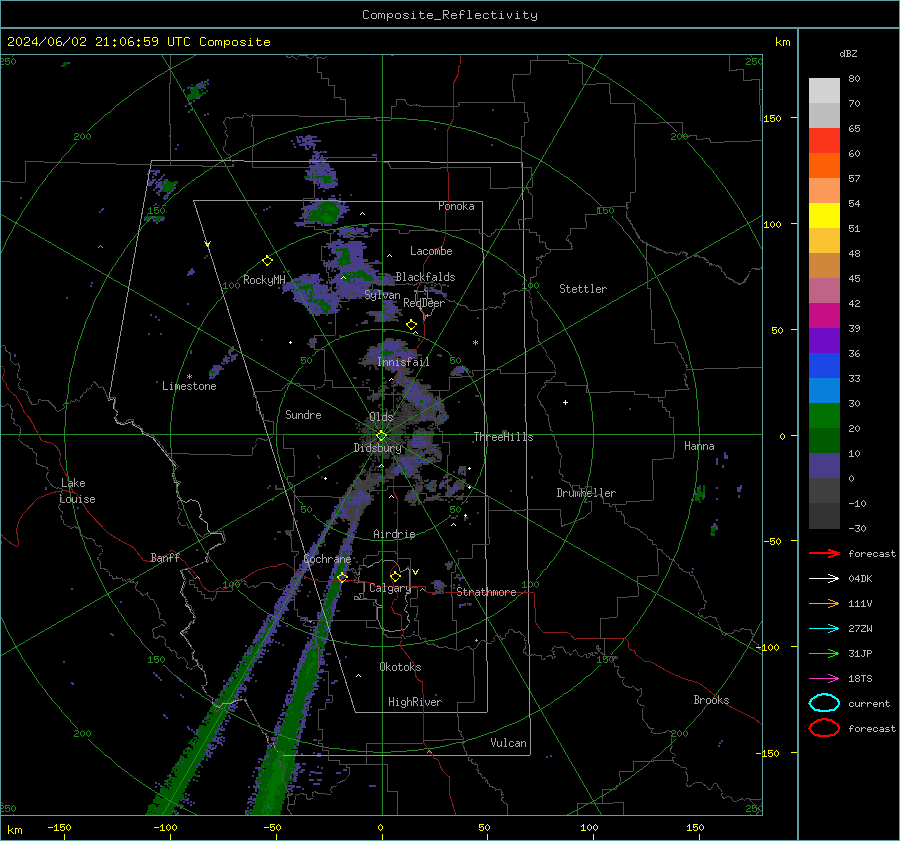Image resolution: width=900 pixels, height=841 pixels.
Task: Click the Strathmore label
Action: [x=486, y=592]
